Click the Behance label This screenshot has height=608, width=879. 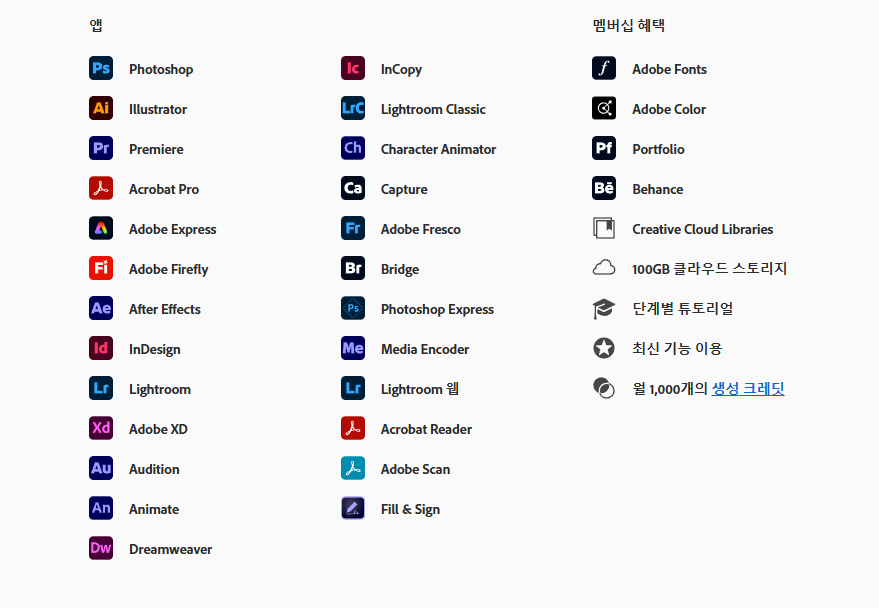click(658, 189)
